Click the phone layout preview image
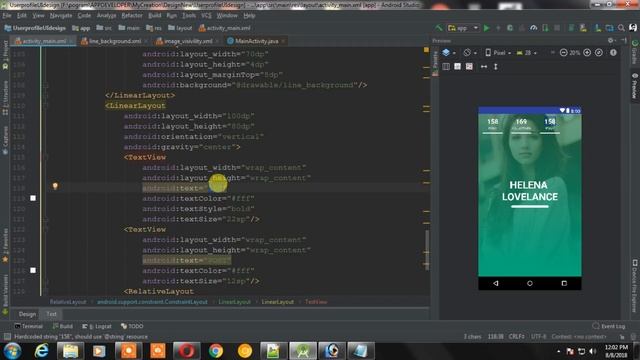640x360 pixels. click(530, 198)
